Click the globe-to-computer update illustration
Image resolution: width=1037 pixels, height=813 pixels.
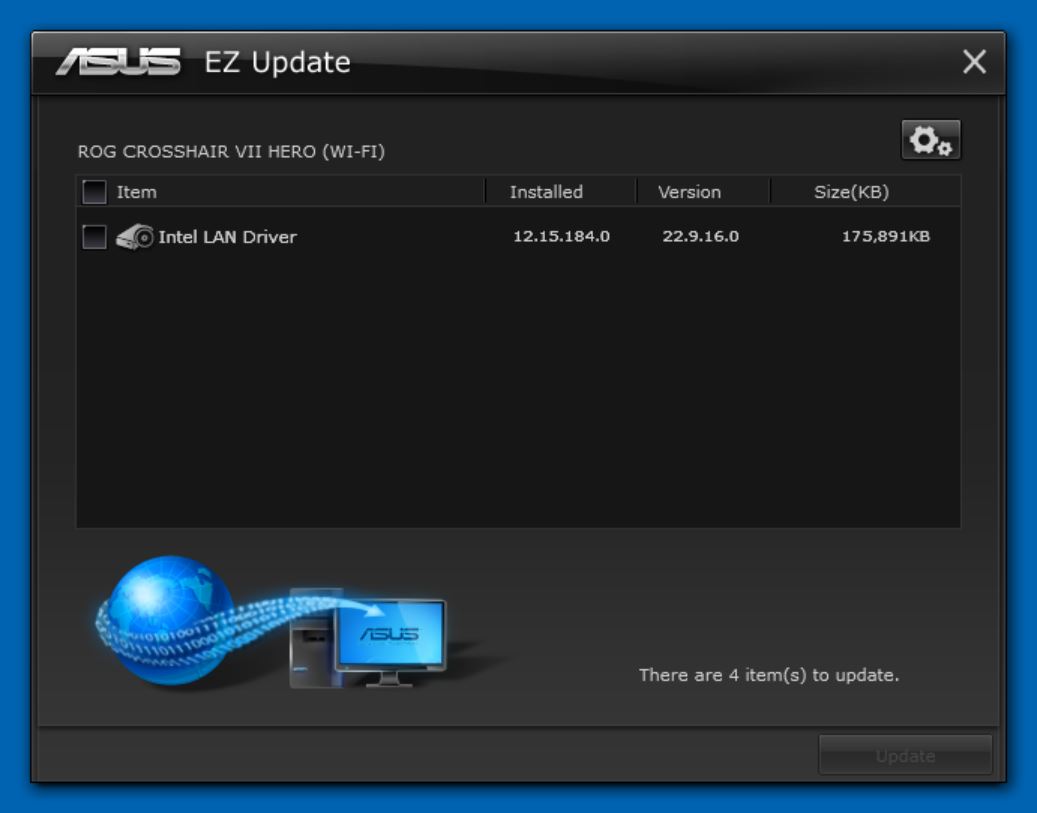[271, 622]
